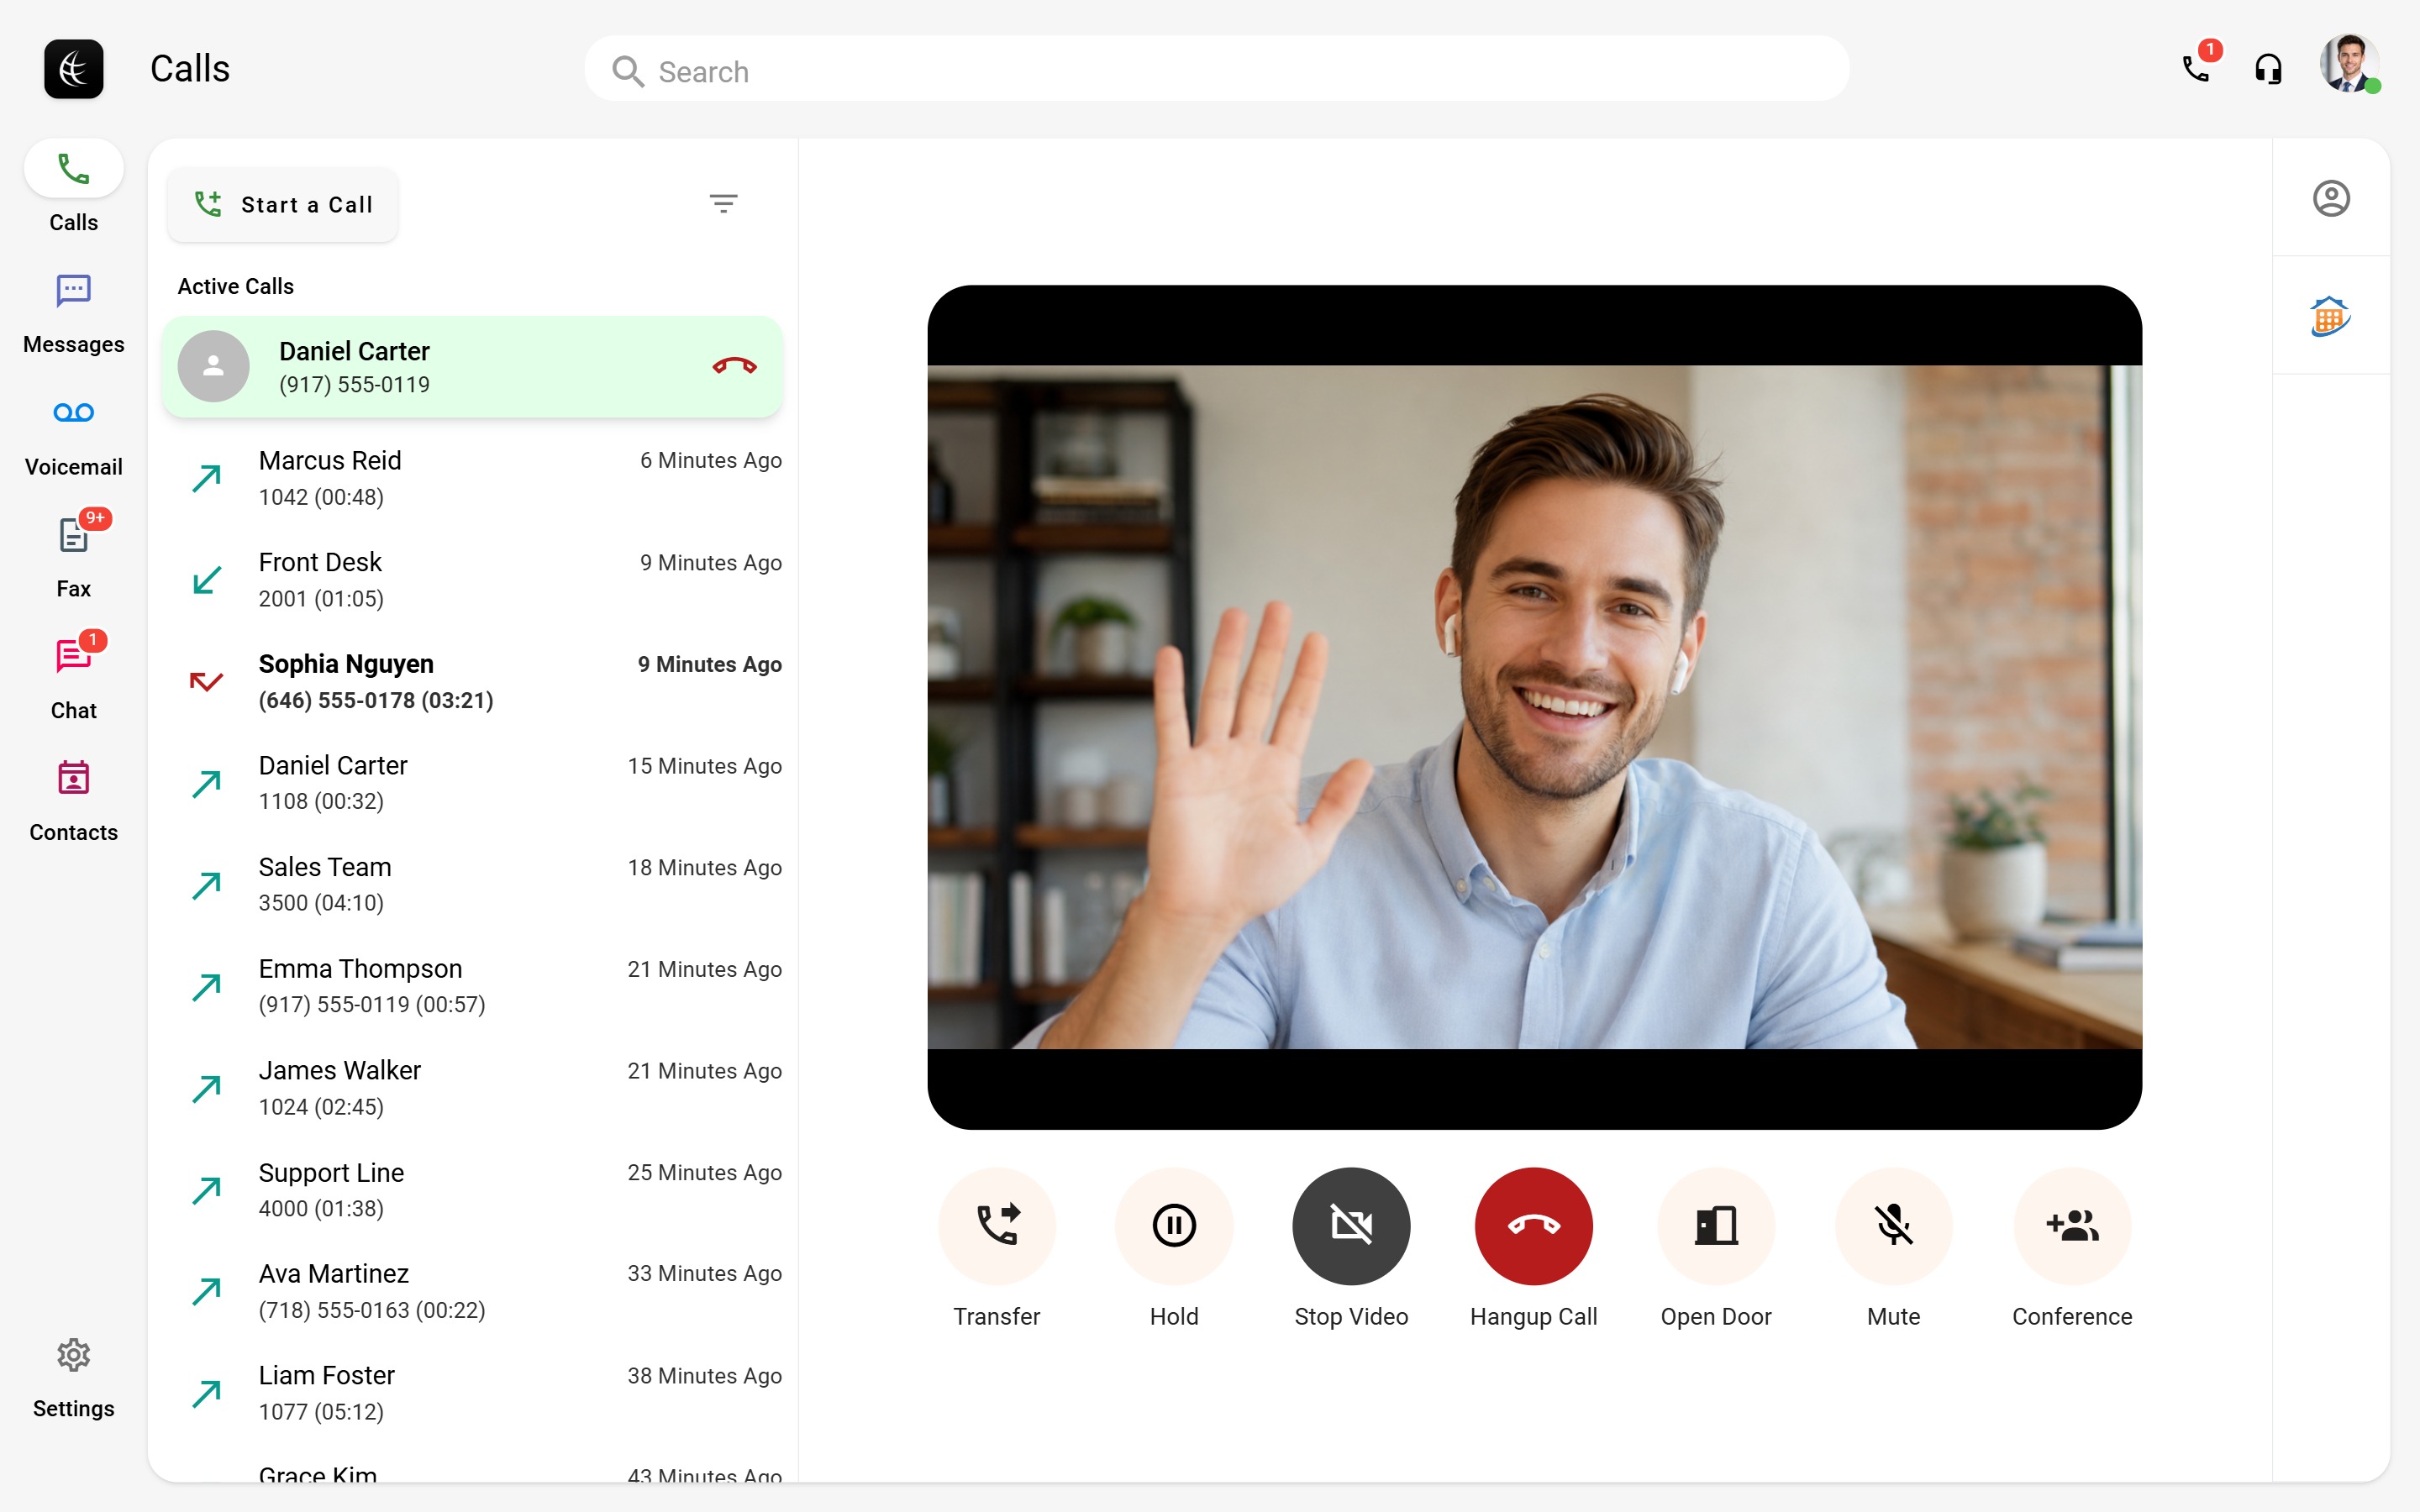Viewport: 2420px width, 1512px height.
Task: Select Emma Thompson call entry
Action: (472, 986)
